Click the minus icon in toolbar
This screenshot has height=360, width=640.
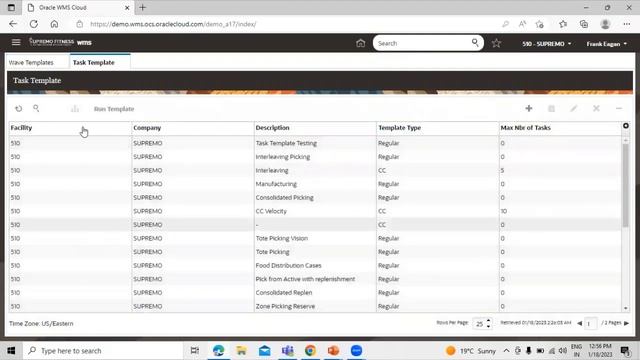(x=619, y=109)
